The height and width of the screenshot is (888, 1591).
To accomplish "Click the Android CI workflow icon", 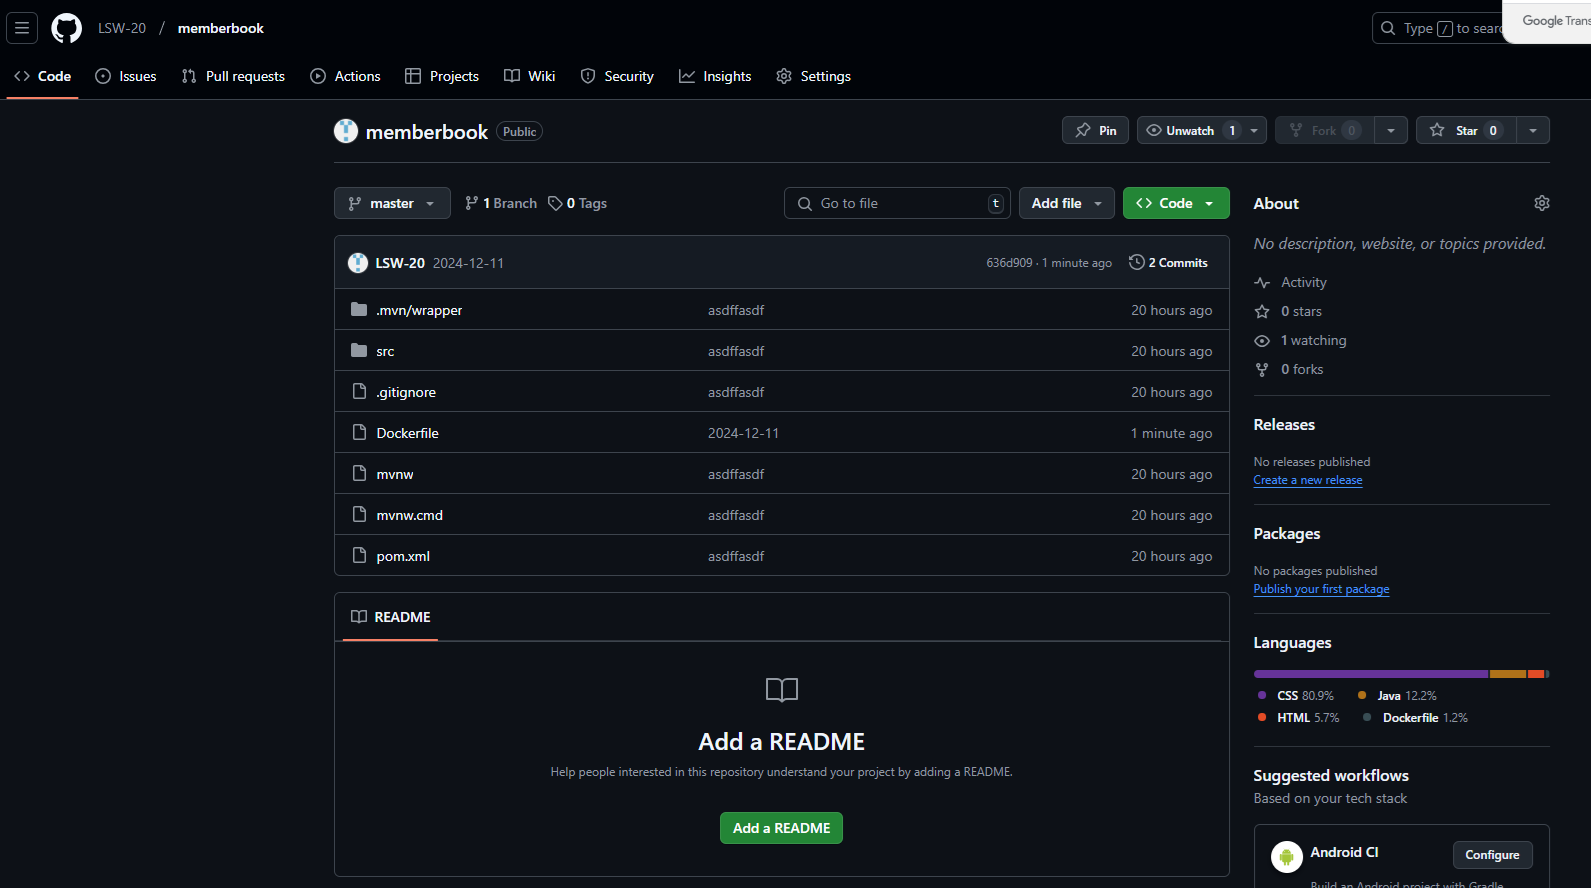I will click(1287, 857).
